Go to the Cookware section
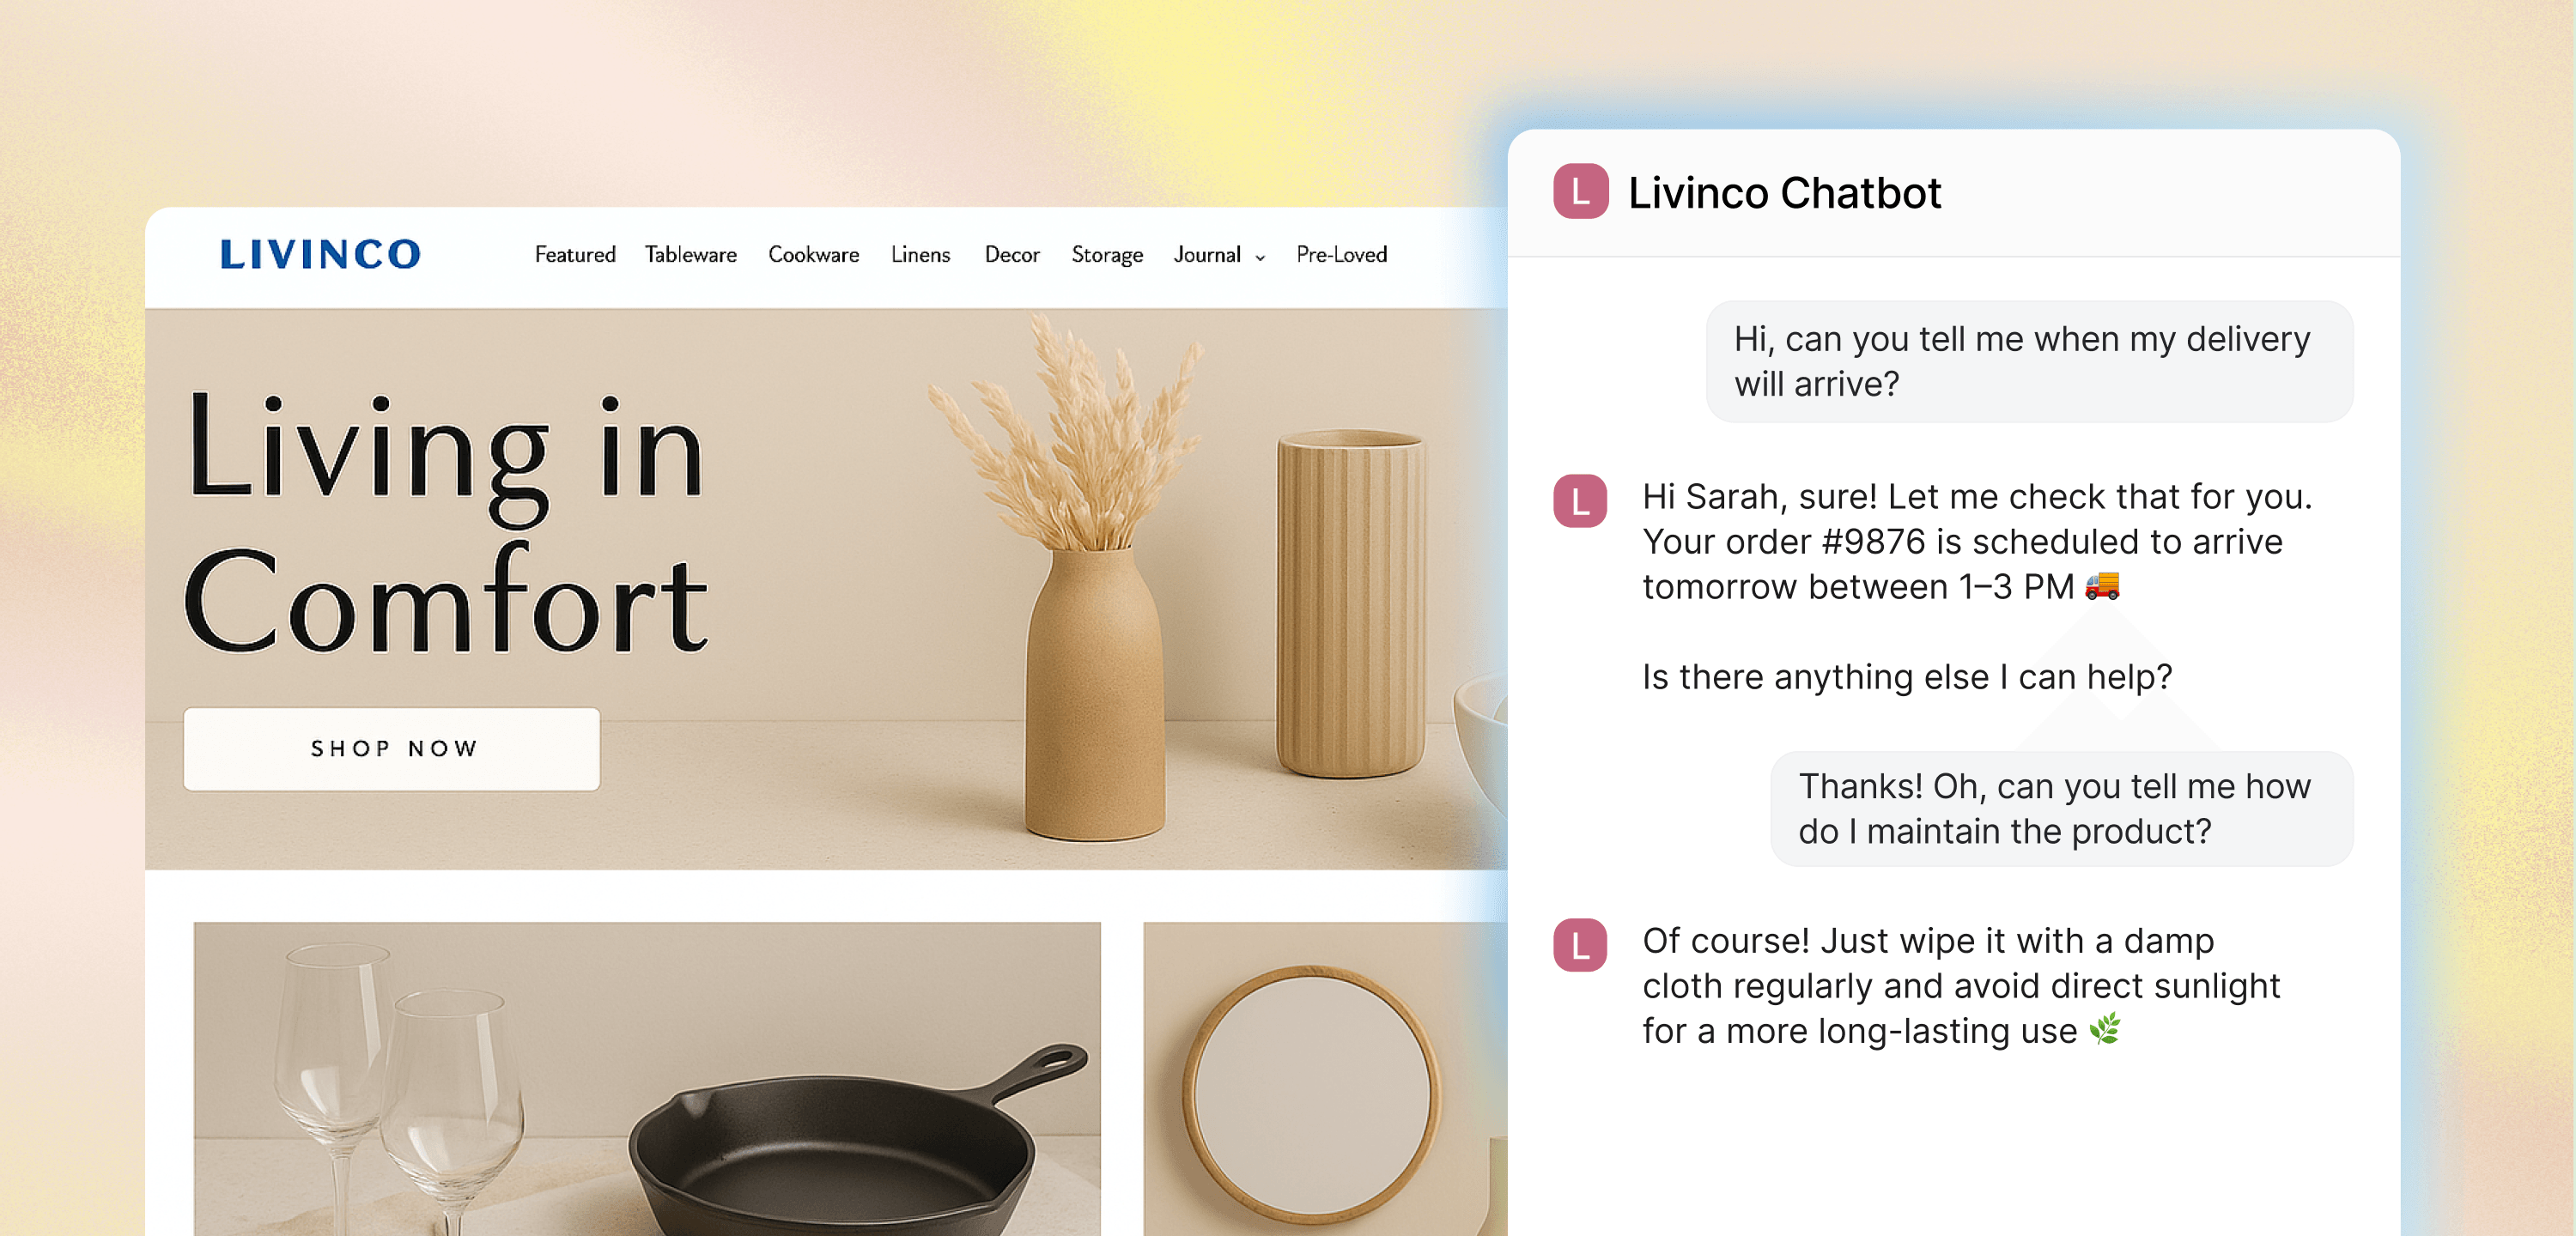The height and width of the screenshot is (1236, 2576). [x=813, y=255]
